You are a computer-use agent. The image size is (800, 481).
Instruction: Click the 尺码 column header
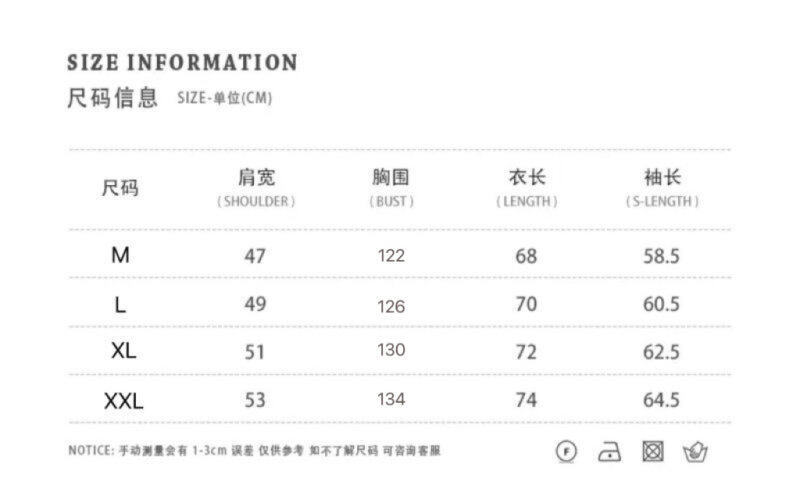click(x=120, y=188)
